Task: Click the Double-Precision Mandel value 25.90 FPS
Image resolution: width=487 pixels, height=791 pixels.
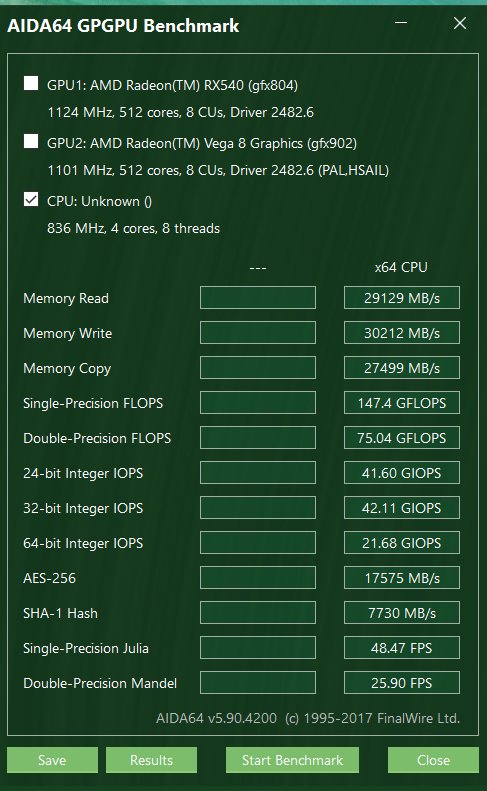Action: tap(402, 683)
